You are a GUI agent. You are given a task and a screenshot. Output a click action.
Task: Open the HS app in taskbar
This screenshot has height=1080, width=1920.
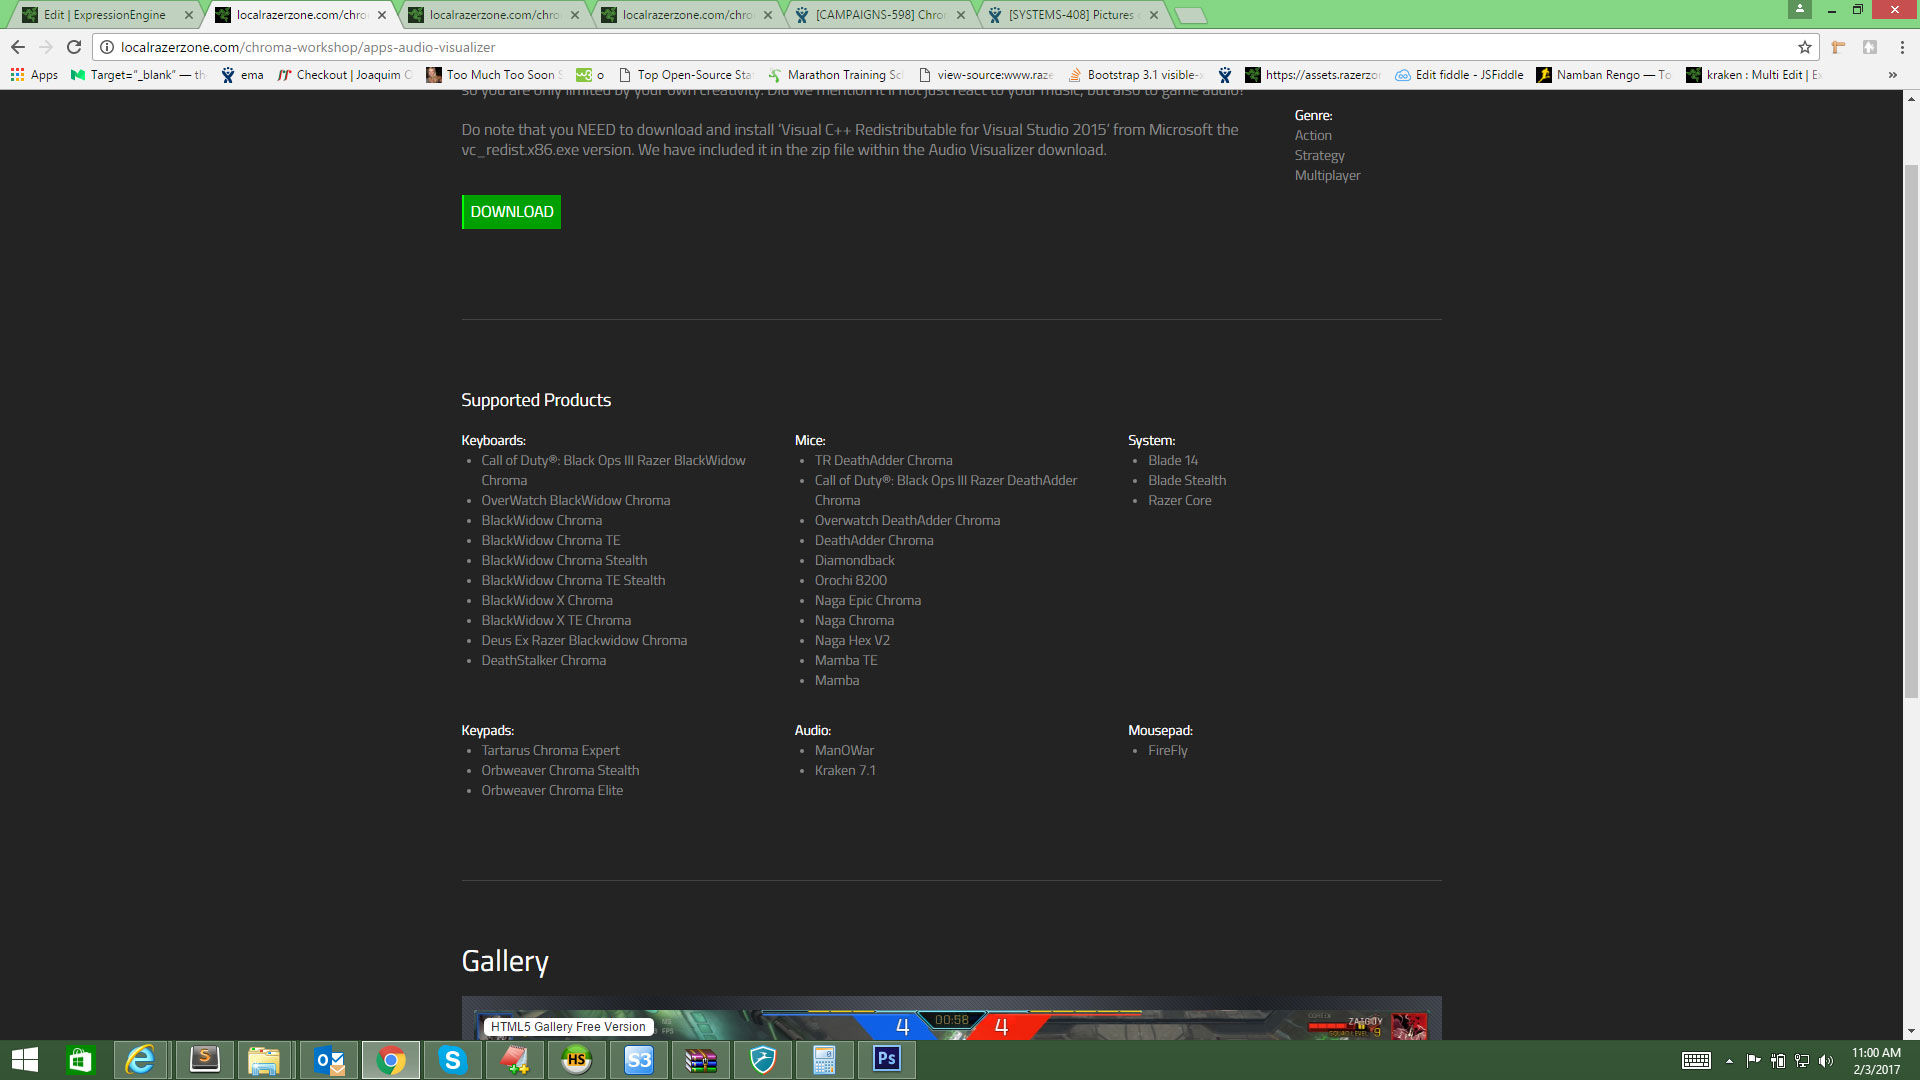(577, 1060)
